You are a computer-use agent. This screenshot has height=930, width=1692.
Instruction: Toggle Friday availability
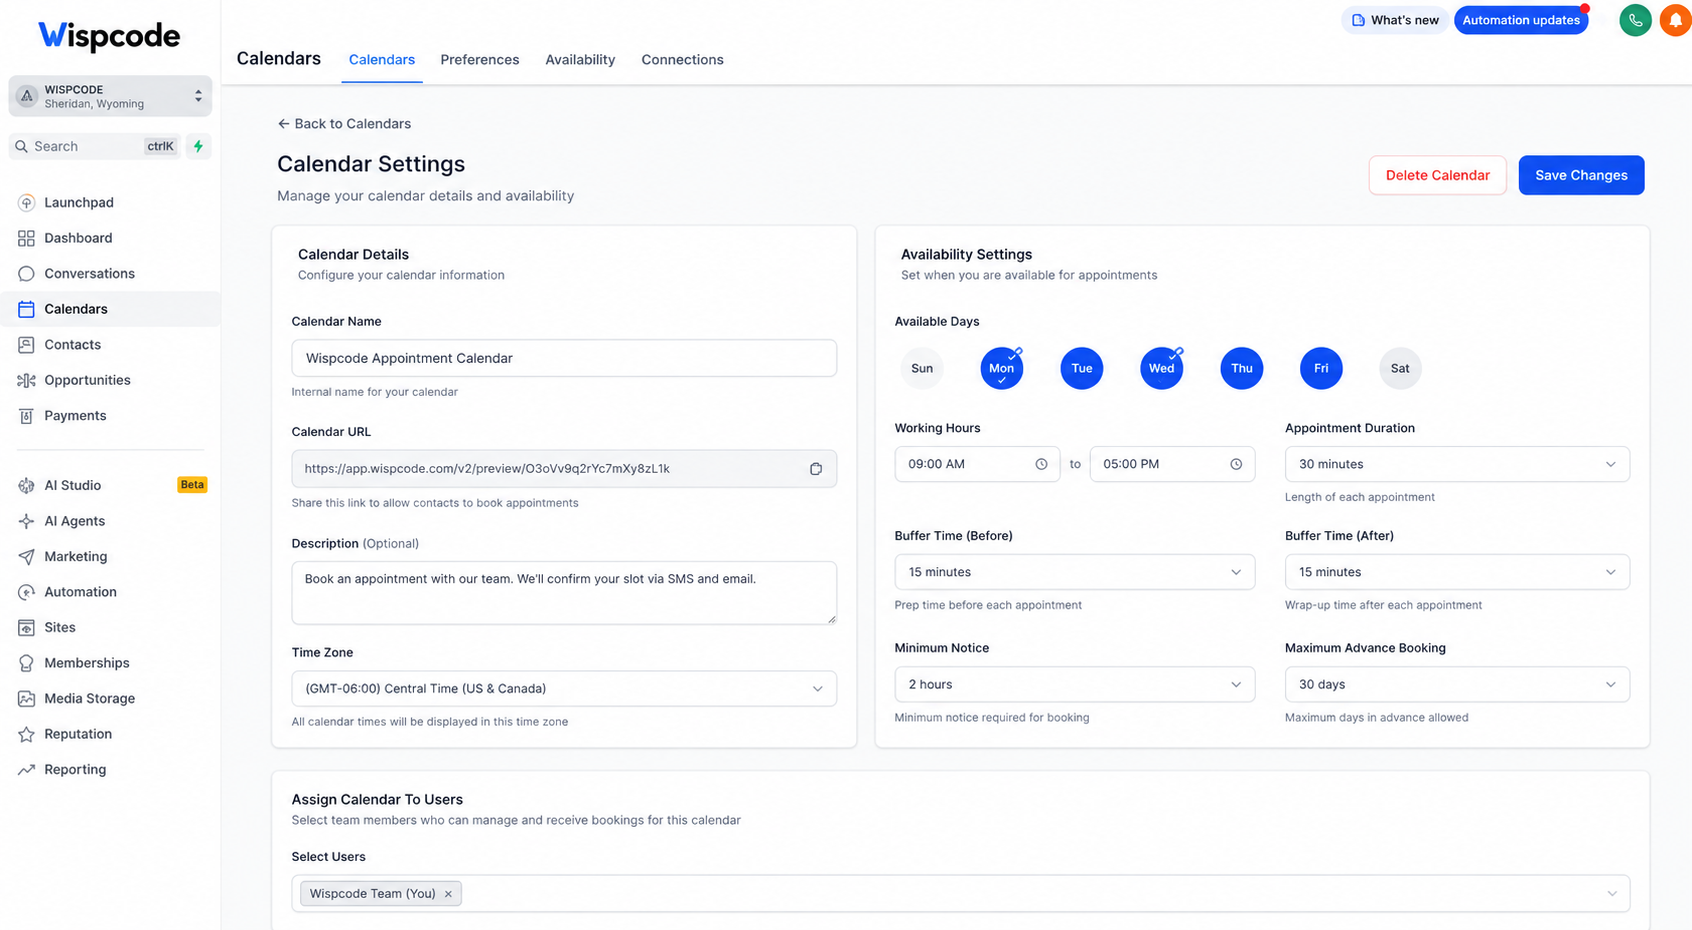pyautogui.click(x=1321, y=368)
